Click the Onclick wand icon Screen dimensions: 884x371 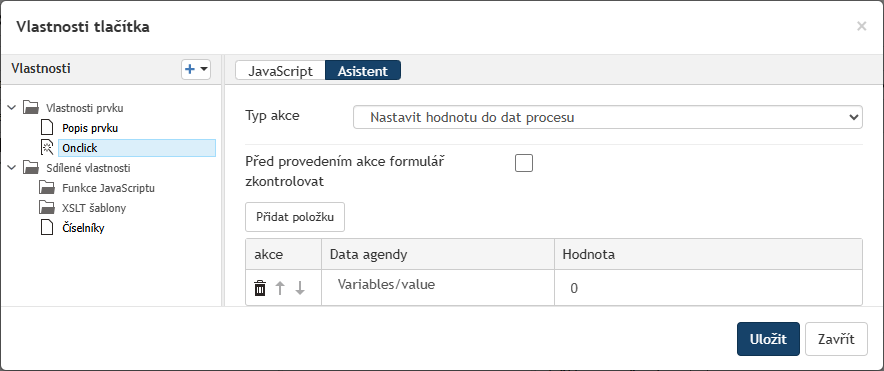47,148
